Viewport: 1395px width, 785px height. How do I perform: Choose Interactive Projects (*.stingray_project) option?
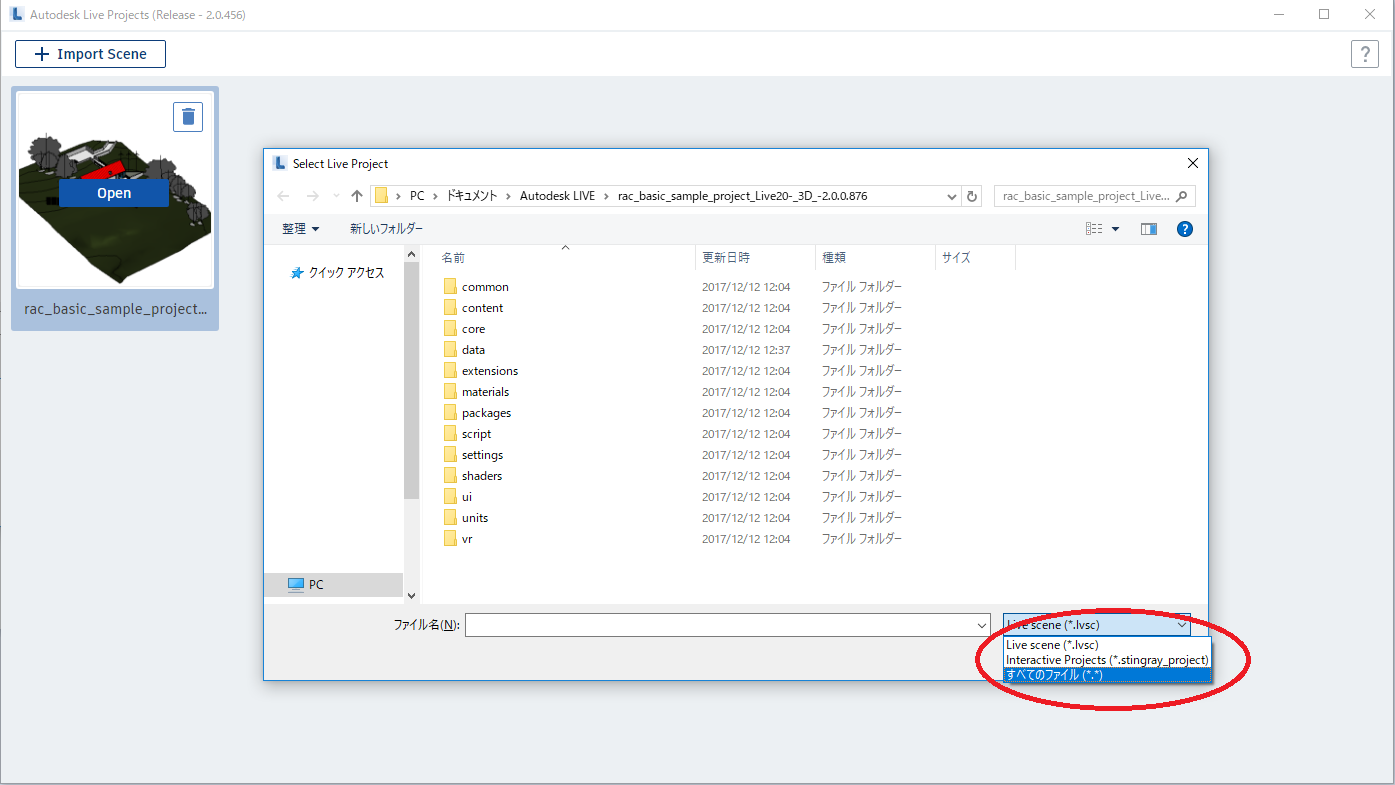(x=1107, y=660)
